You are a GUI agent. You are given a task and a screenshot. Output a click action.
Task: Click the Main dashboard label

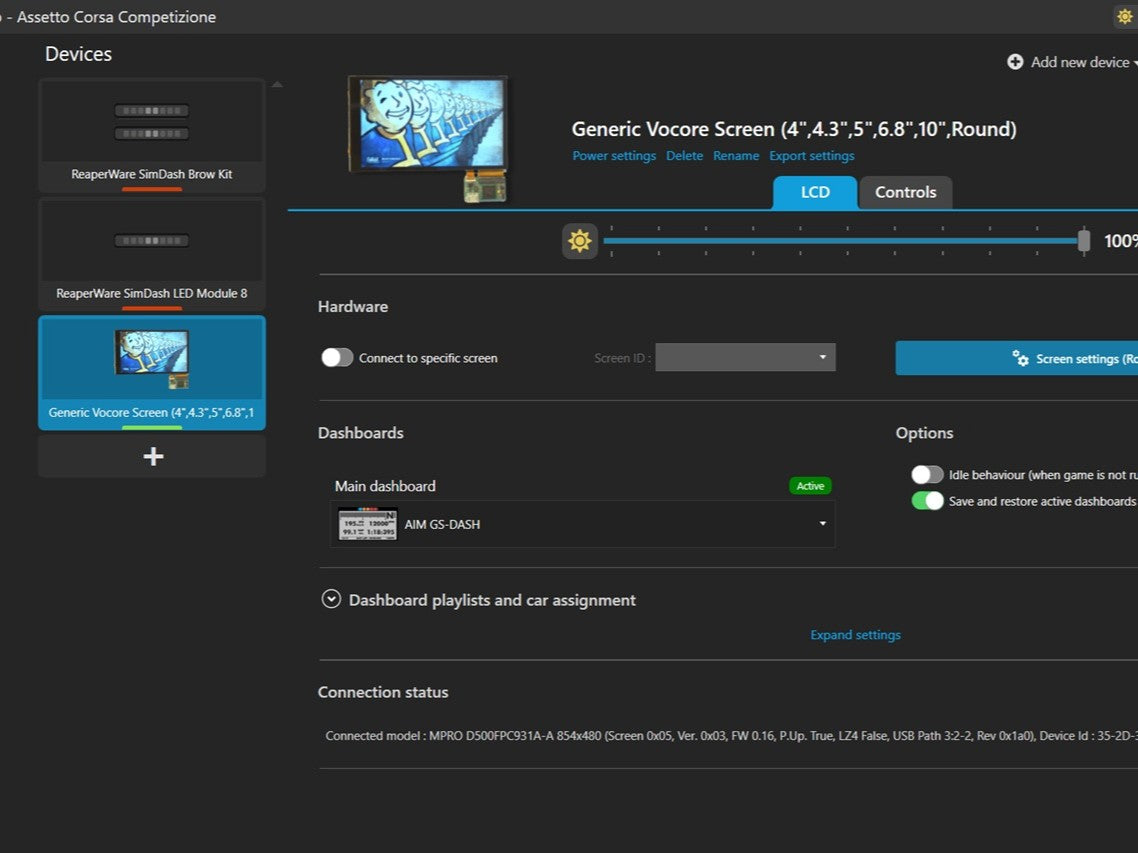coord(385,486)
